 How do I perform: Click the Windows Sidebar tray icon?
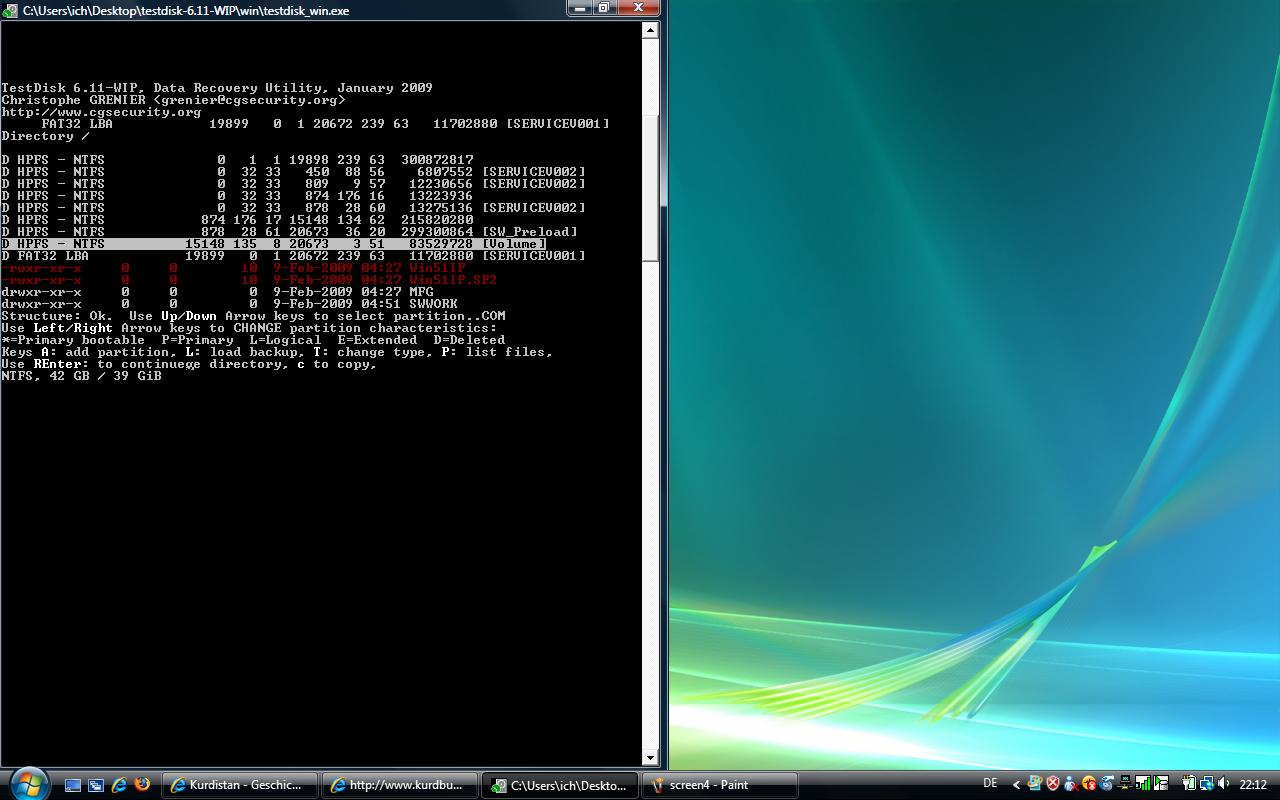[1035, 783]
